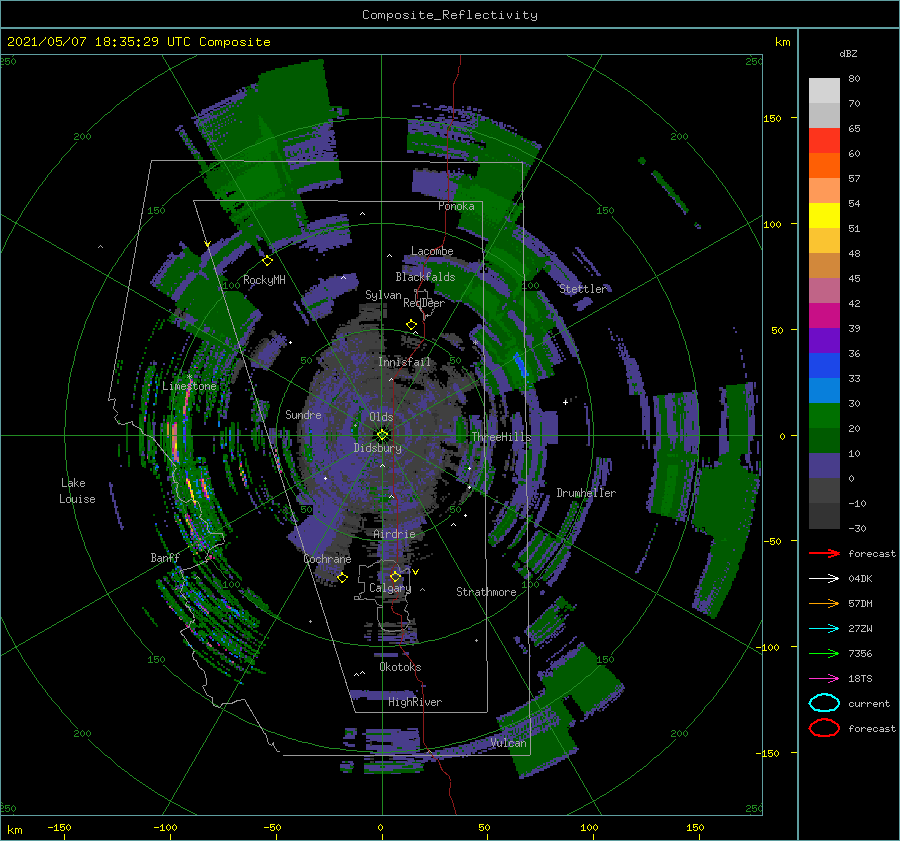
Task: Click the green 7356 arrow icon
Action: (824, 653)
